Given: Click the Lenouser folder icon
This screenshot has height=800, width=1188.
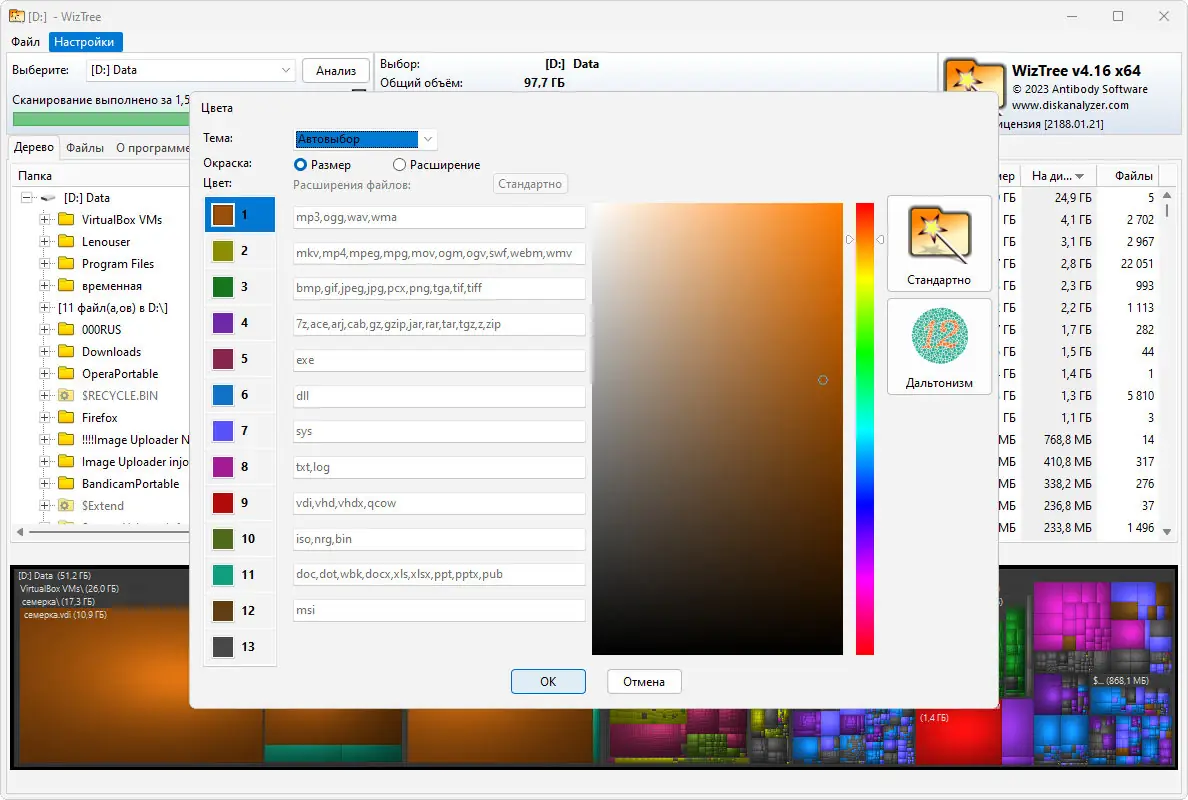Looking at the screenshot, I should click(66, 242).
